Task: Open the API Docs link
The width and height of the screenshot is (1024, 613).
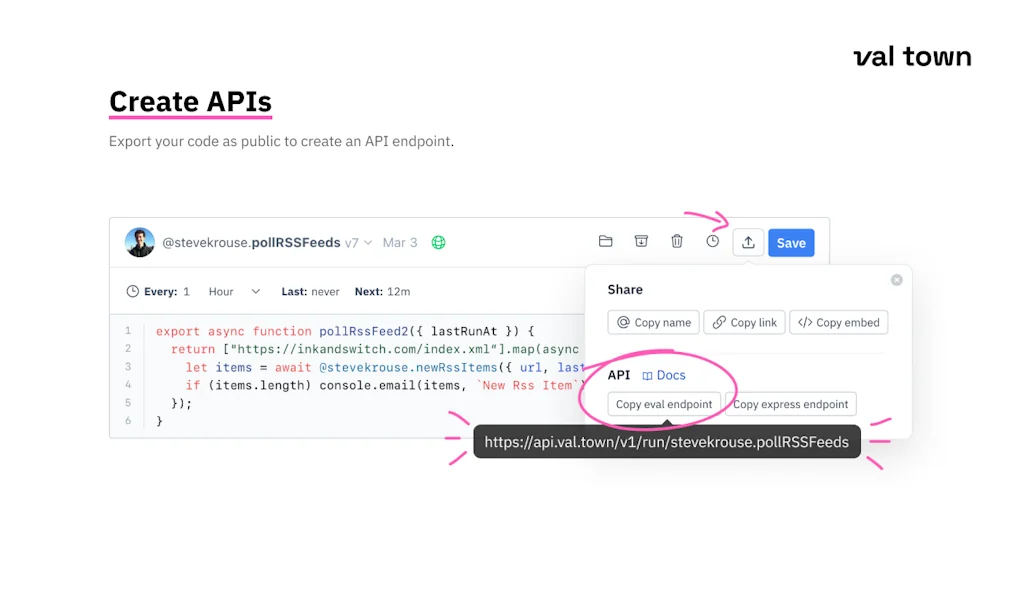Action: [664, 375]
